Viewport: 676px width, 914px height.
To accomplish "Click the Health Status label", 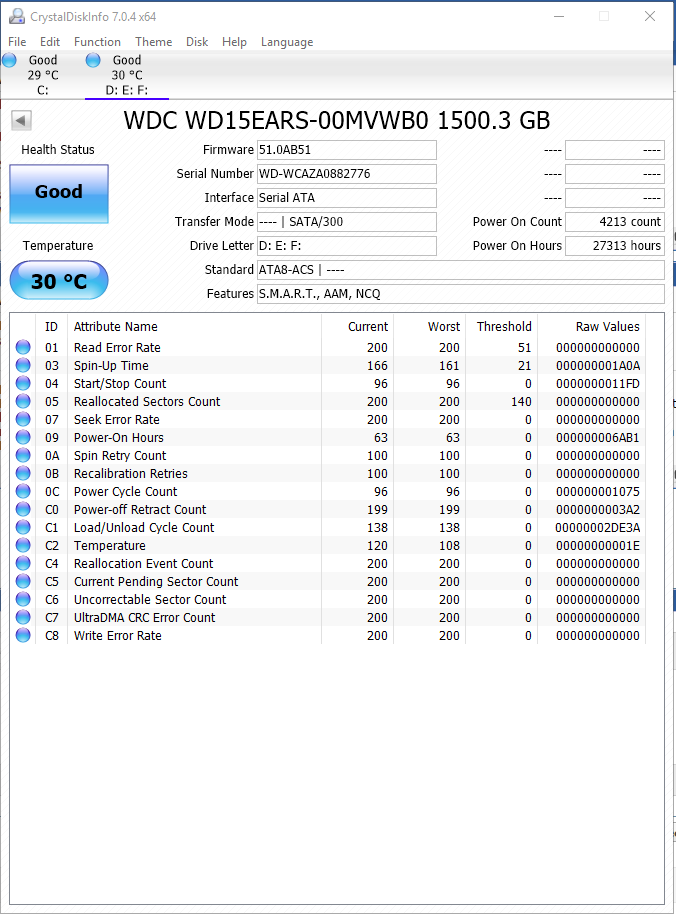I will click(x=58, y=150).
